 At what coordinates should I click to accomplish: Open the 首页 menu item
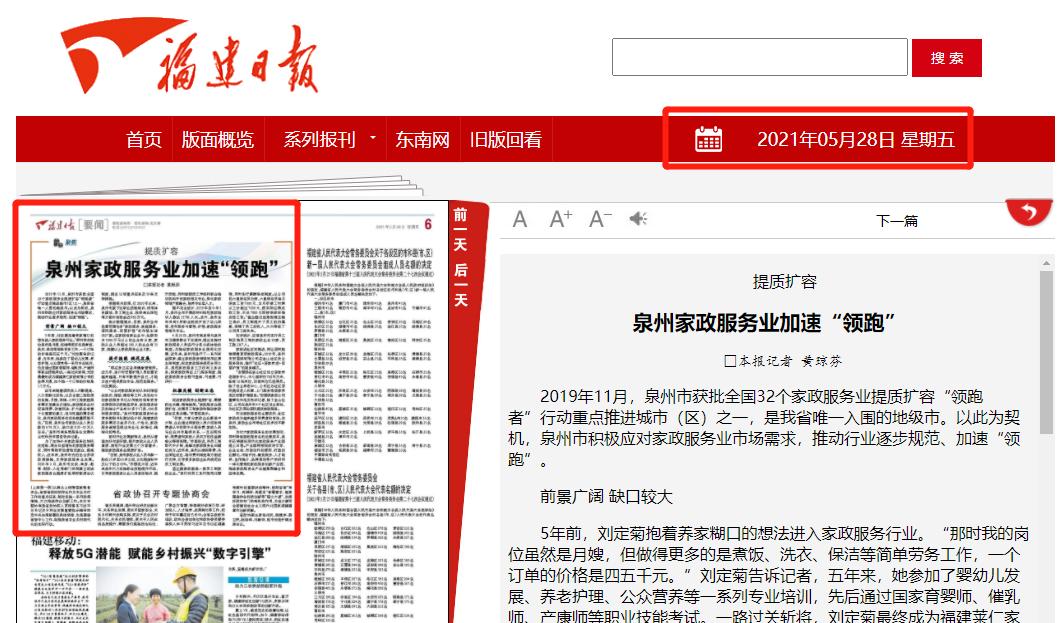click(x=144, y=140)
